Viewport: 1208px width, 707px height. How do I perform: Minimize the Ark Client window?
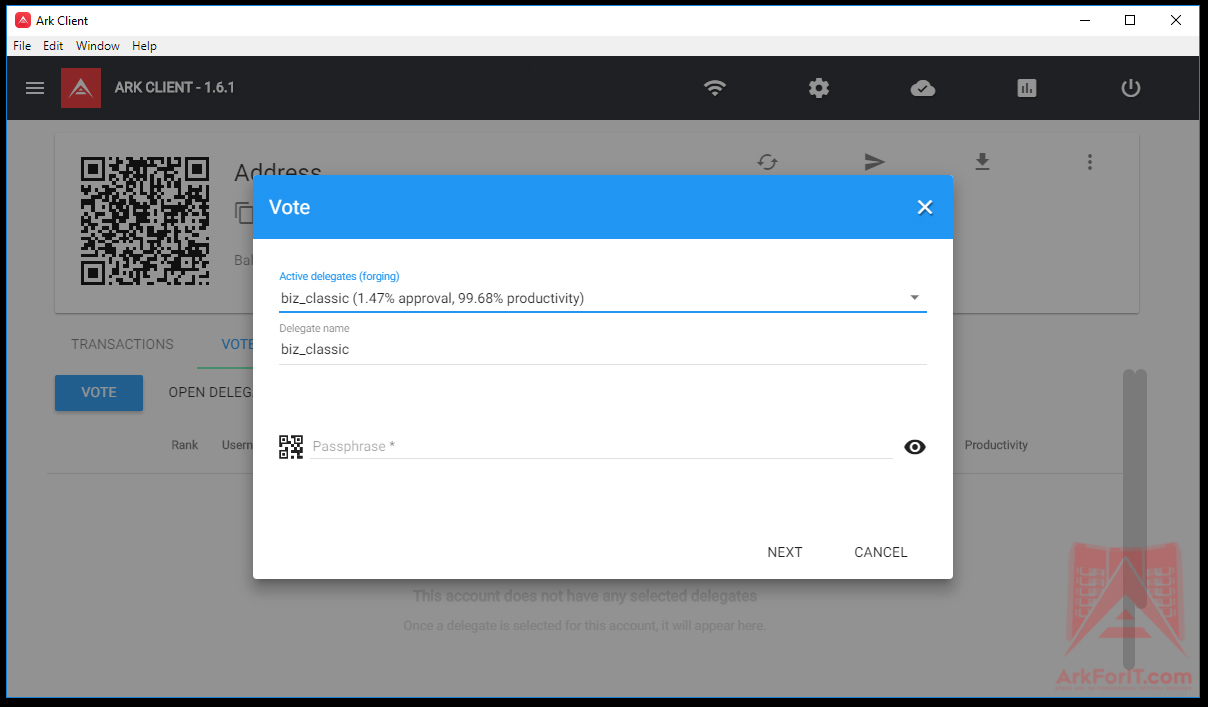pyautogui.click(x=1084, y=20)
